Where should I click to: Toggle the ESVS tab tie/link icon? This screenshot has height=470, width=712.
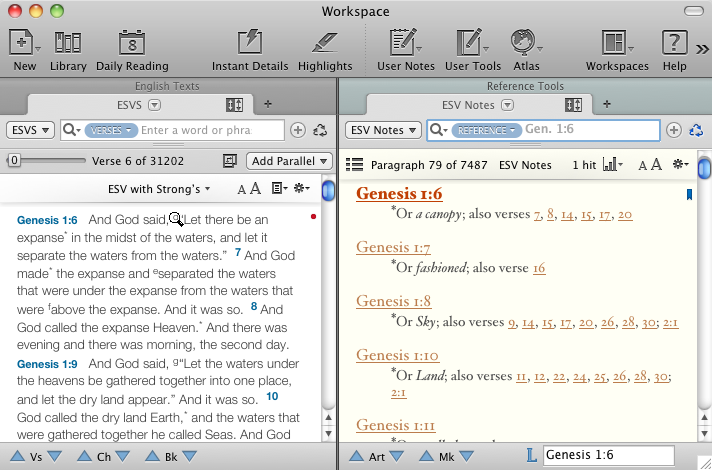click(235, 105)
